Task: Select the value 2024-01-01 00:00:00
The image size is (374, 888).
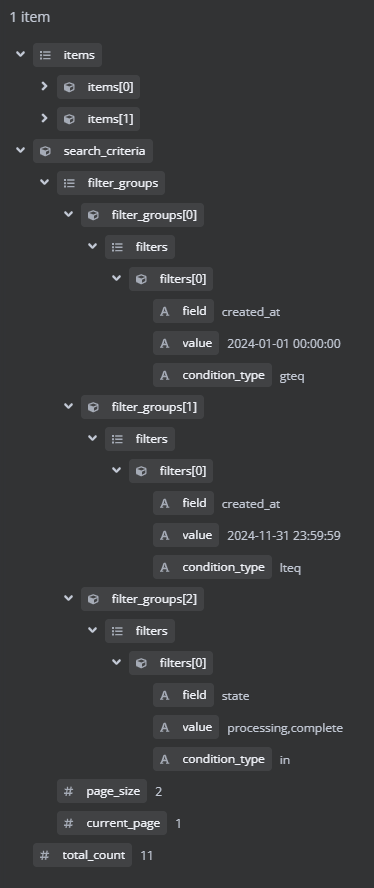Action: tap(284, 344)
